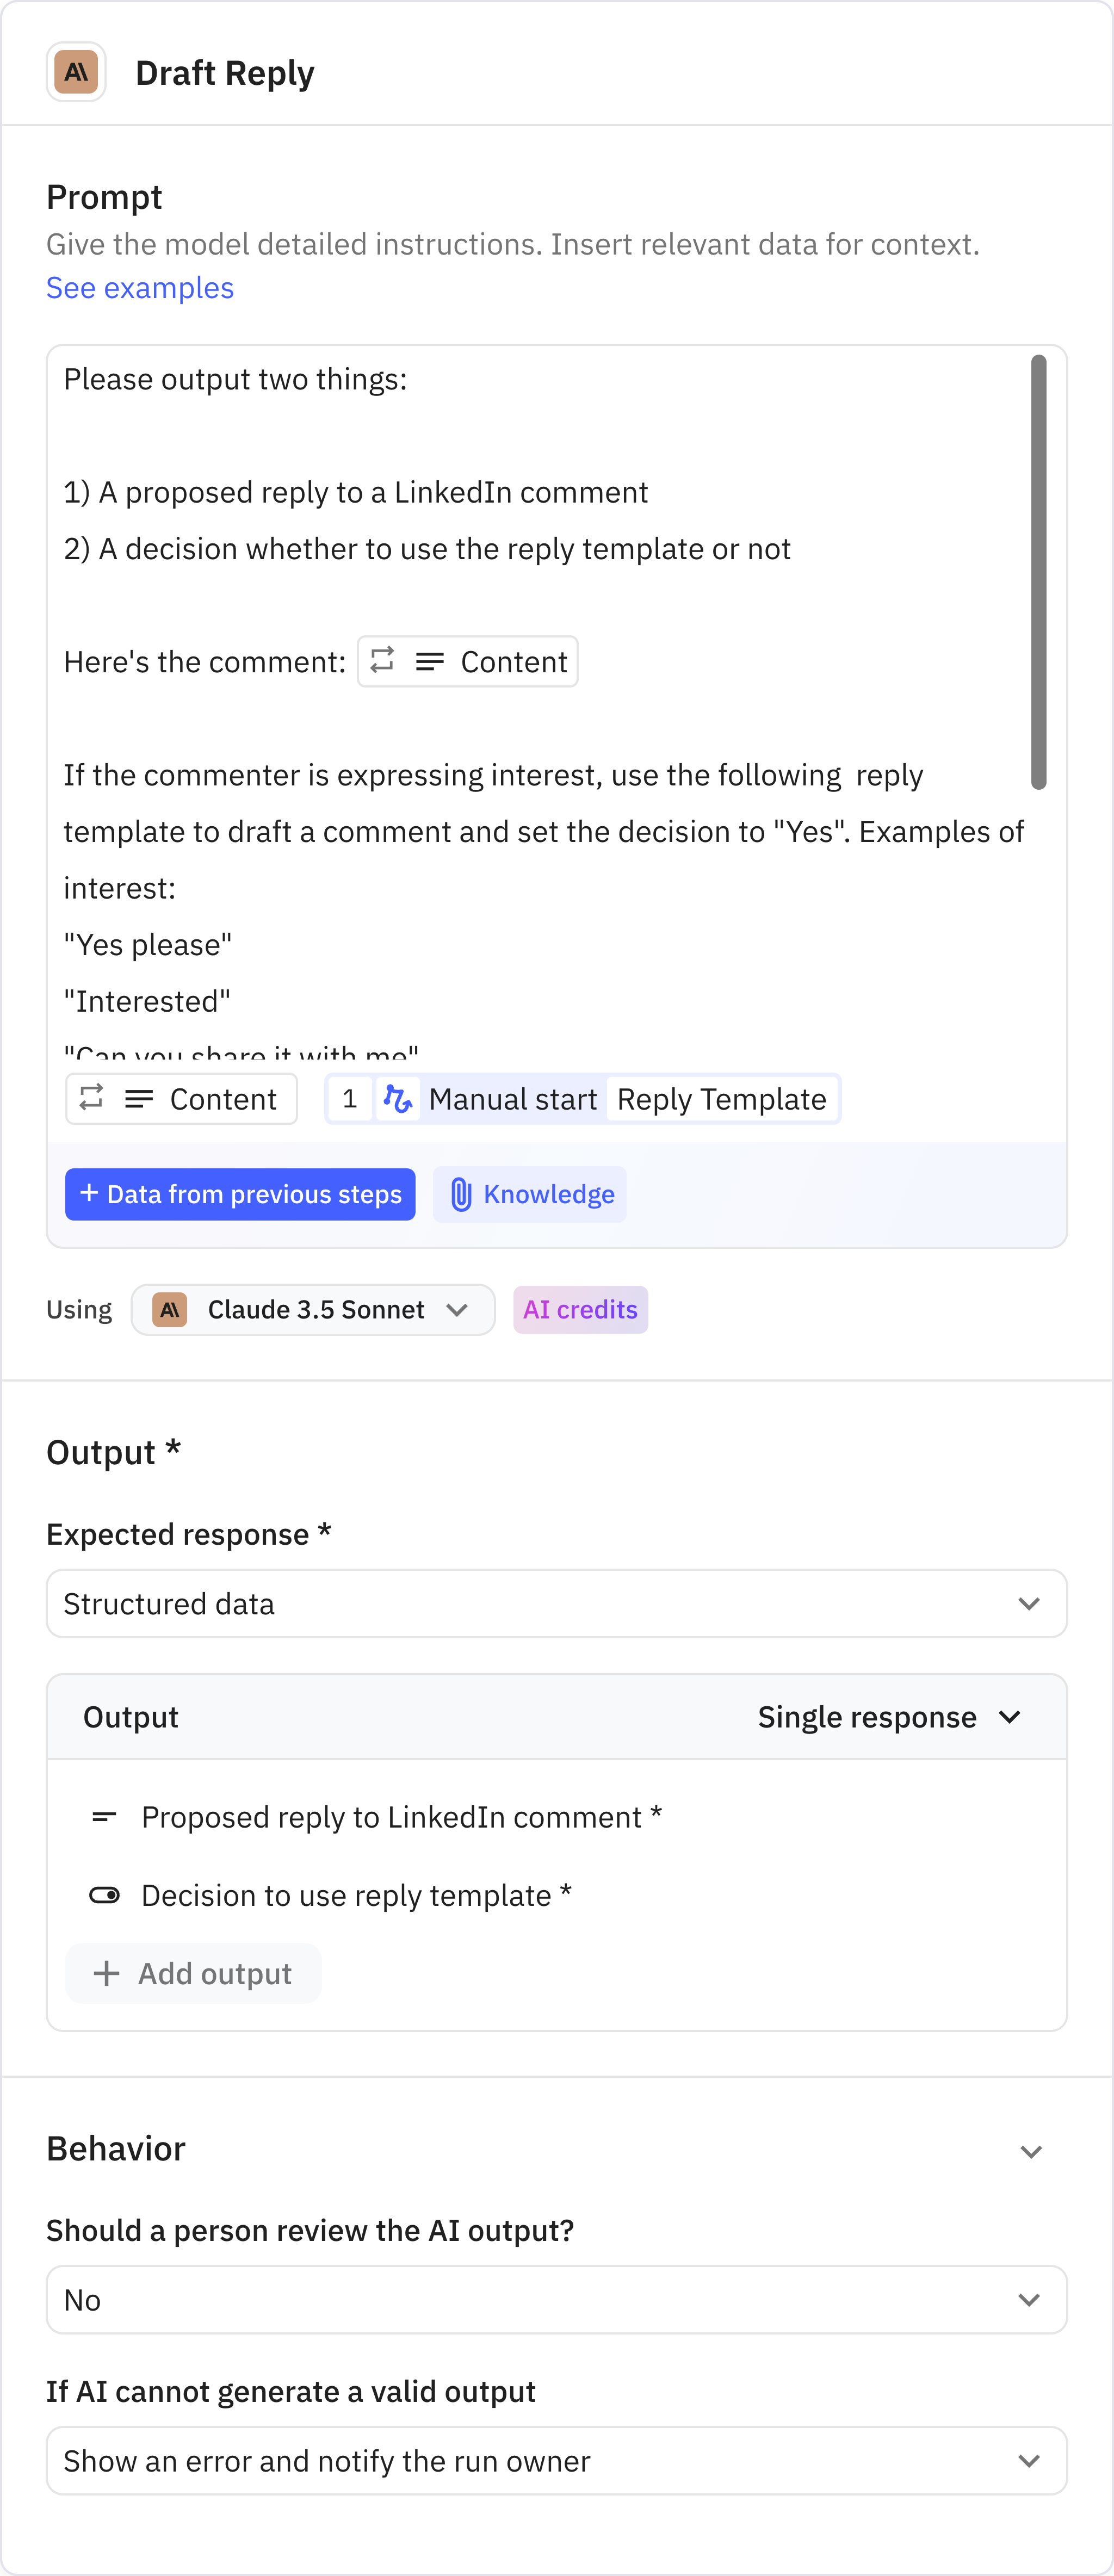Image resolution: width=1114 pixels, height=2576 pixels.
Task: Click the Manual start trigger icon
Action: [x=398, y=1099]
